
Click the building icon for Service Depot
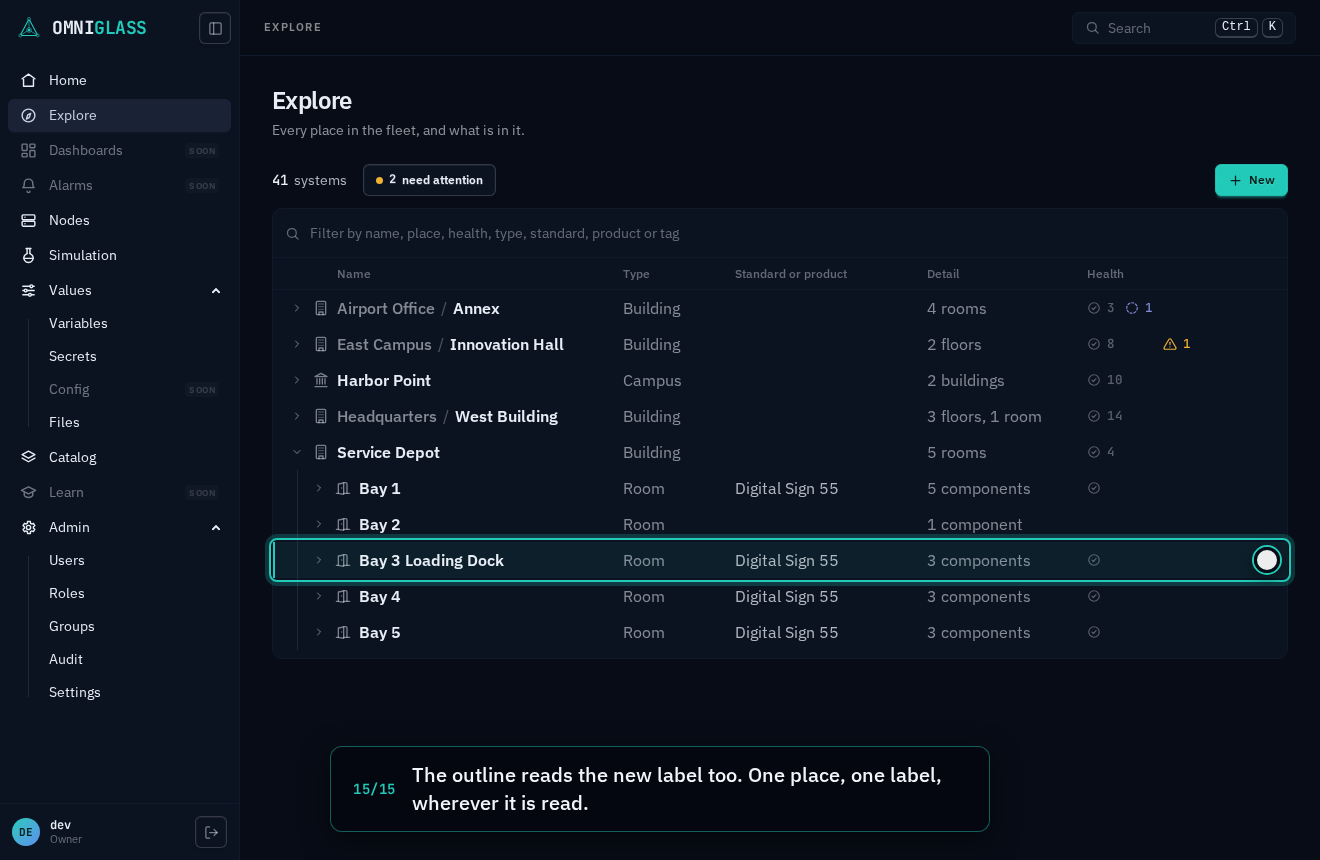[x=321, y=452]
